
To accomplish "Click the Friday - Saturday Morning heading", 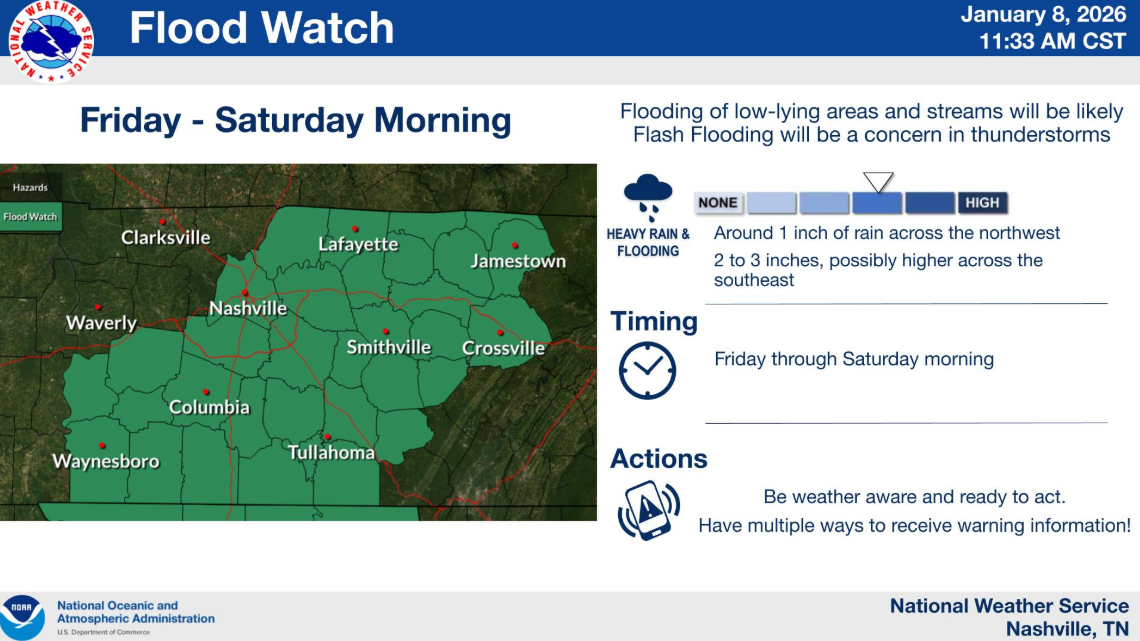I will [295, 121].
